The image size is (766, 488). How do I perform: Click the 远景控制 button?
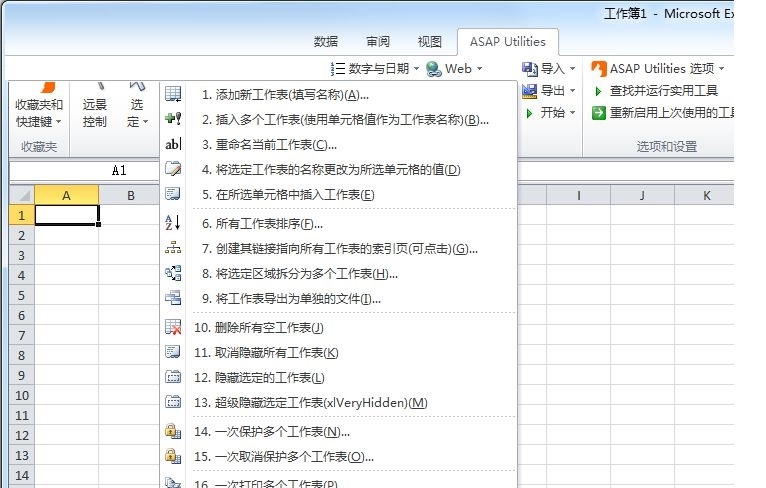(x=94, y=113)
